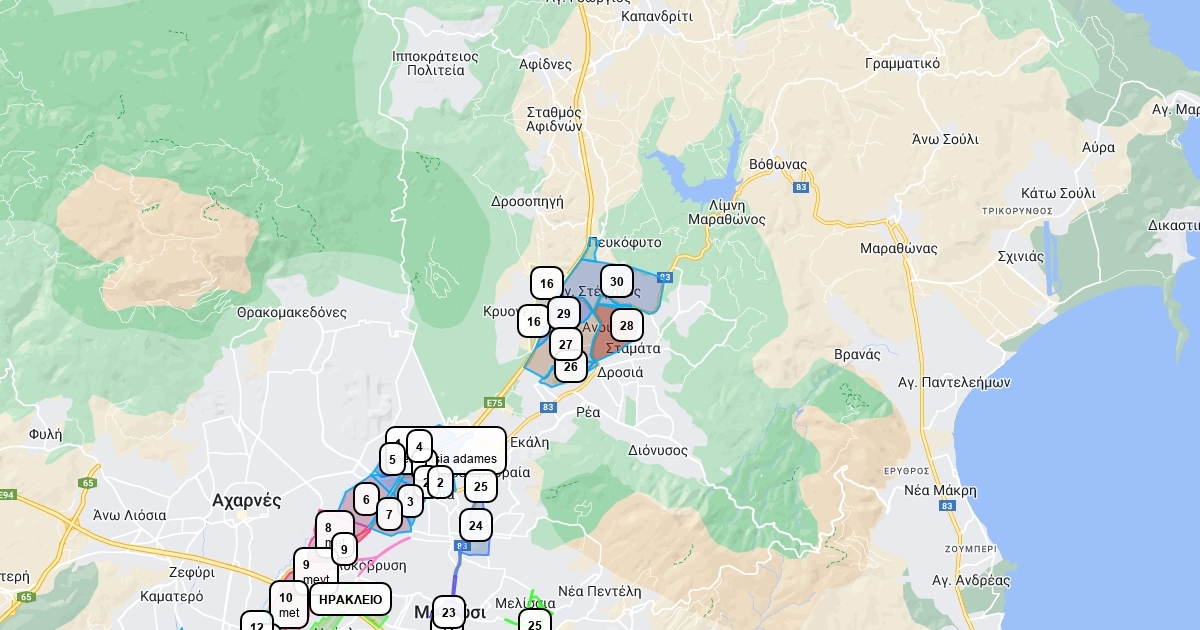Open the marker numbered 23
The width and height of the screenshot is (1200, 630).
pos(449,612)
